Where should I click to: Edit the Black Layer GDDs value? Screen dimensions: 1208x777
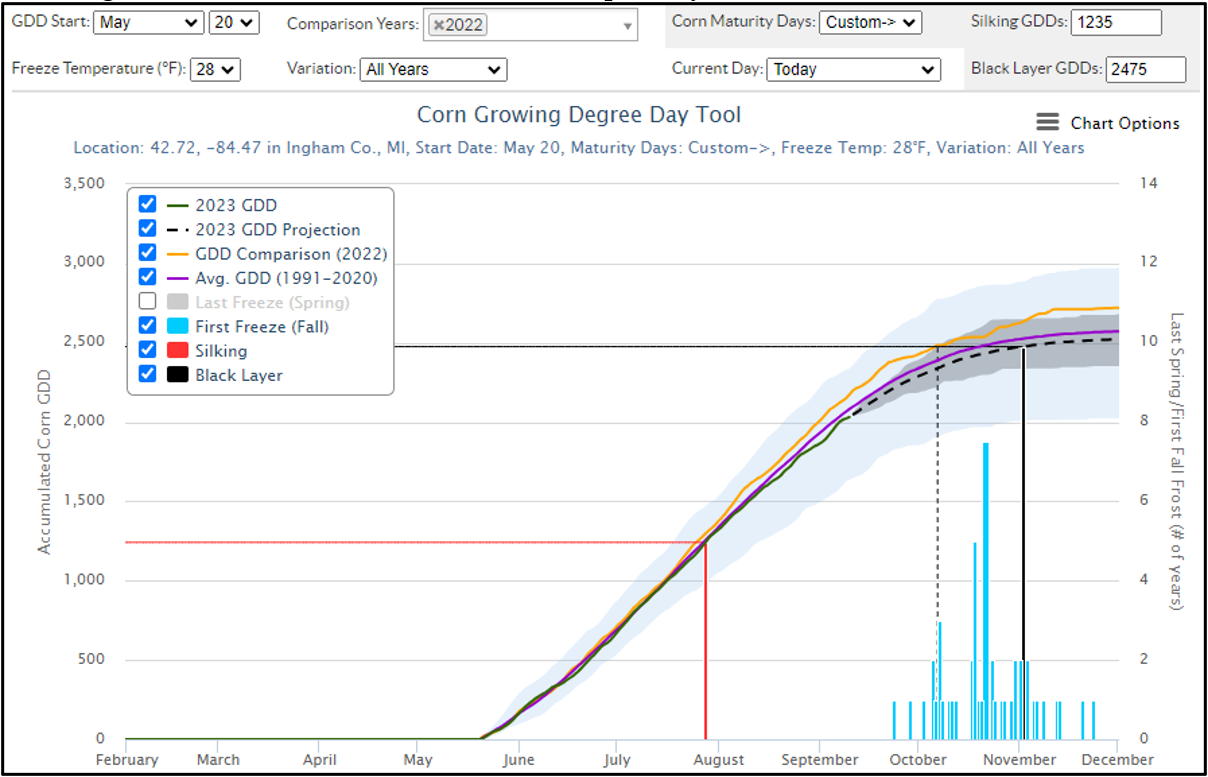tap(1146, 69)
